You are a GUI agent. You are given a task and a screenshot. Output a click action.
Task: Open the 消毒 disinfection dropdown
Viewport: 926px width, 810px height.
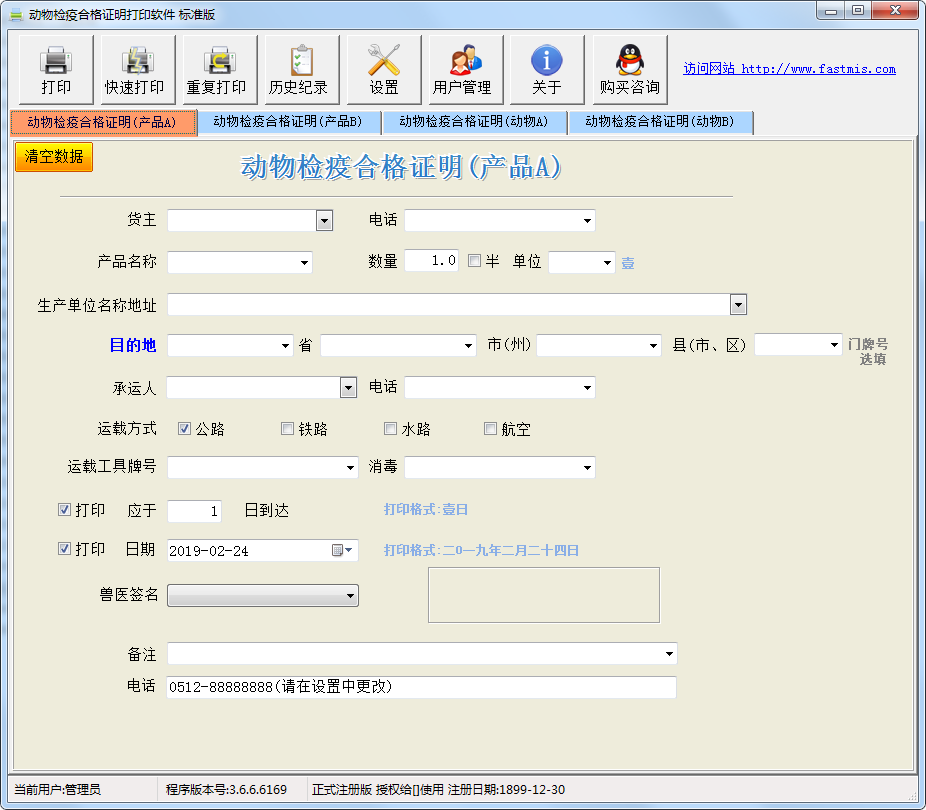(587, 468)
